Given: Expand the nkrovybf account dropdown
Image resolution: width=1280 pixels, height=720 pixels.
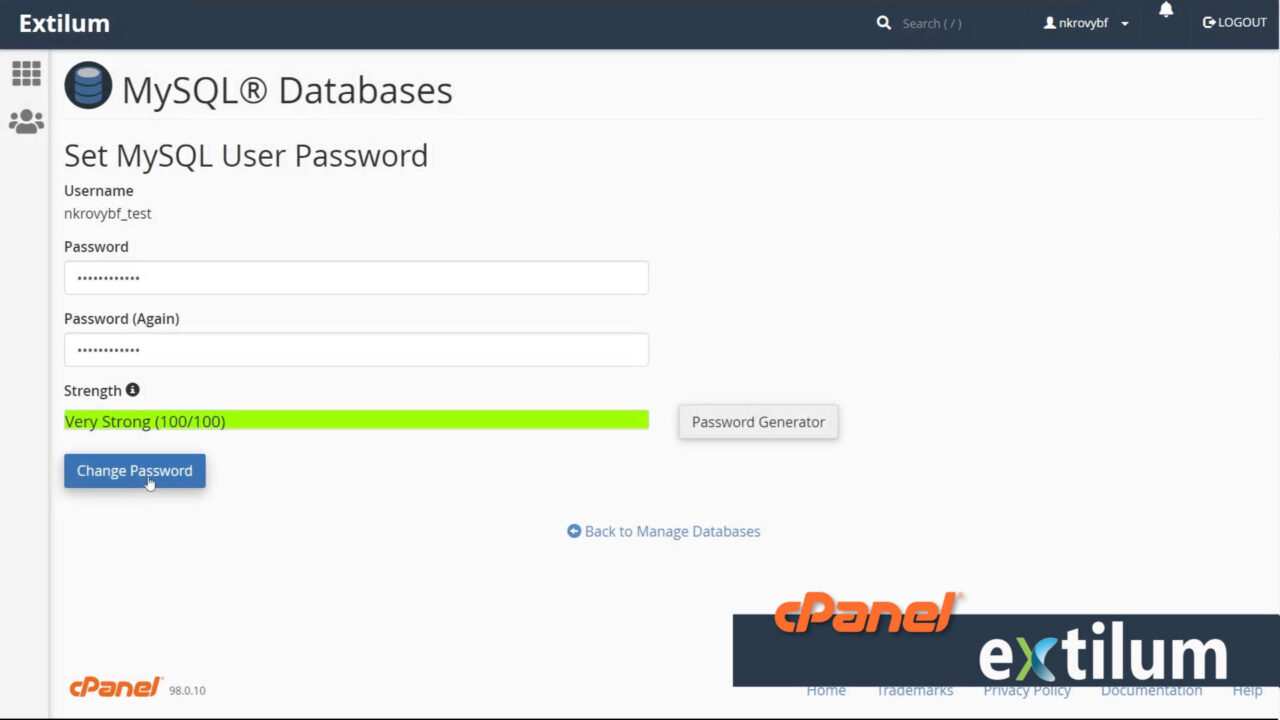Looking at the screenshot, I should pos(1124,23).
